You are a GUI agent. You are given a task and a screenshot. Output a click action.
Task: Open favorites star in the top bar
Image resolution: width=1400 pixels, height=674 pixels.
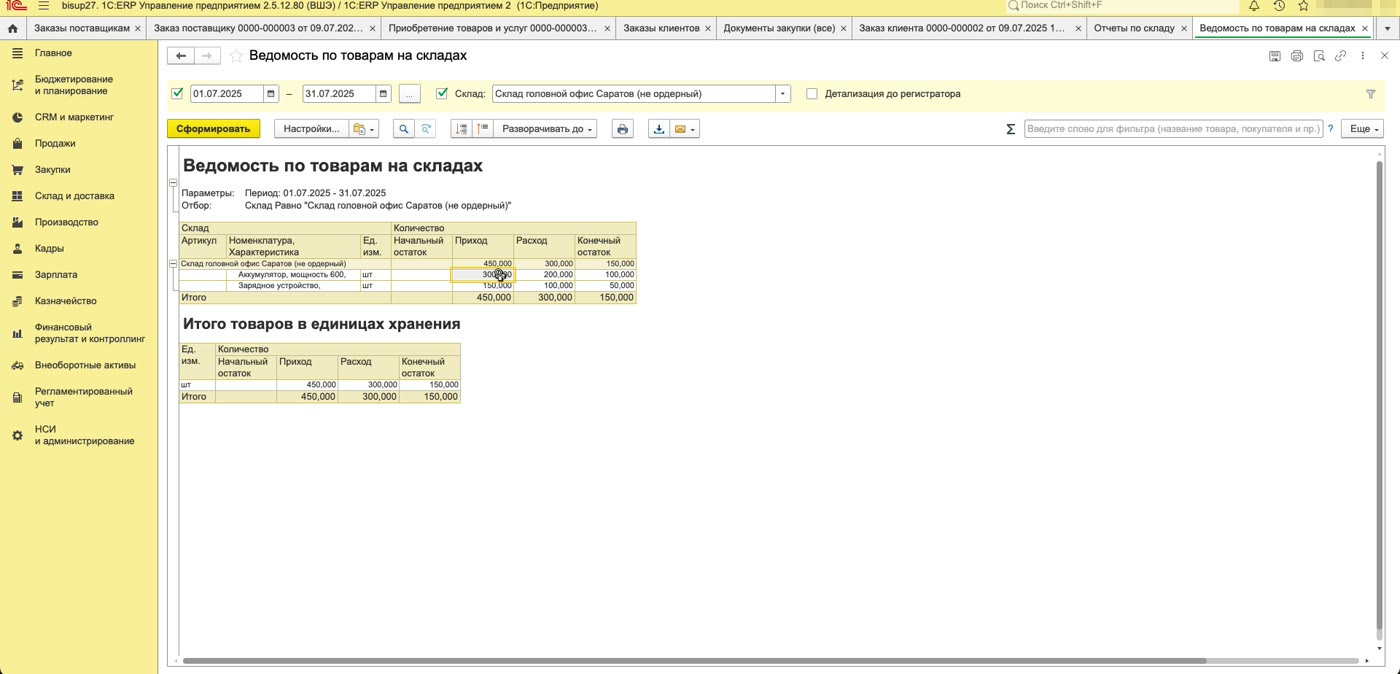pyautogui.click(x=1303, y=6)
